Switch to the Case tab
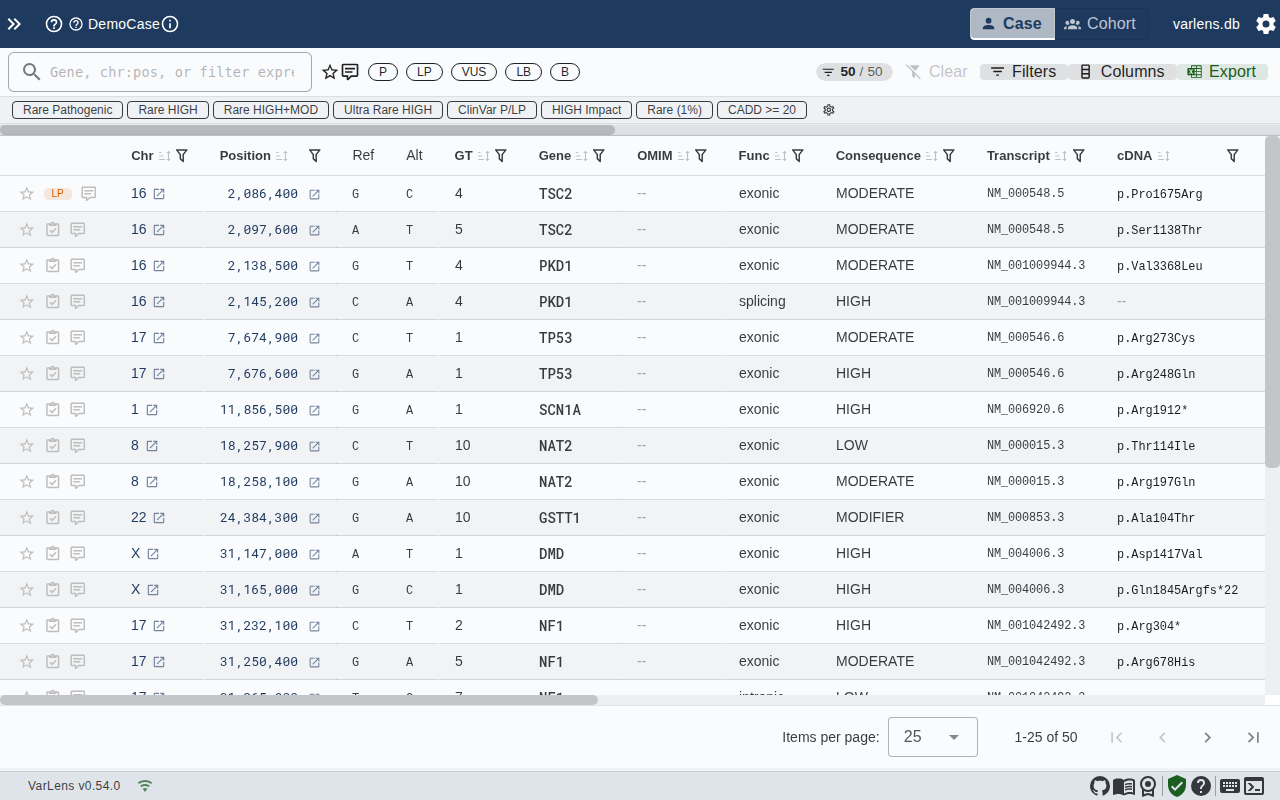 tap(1011, 24)
